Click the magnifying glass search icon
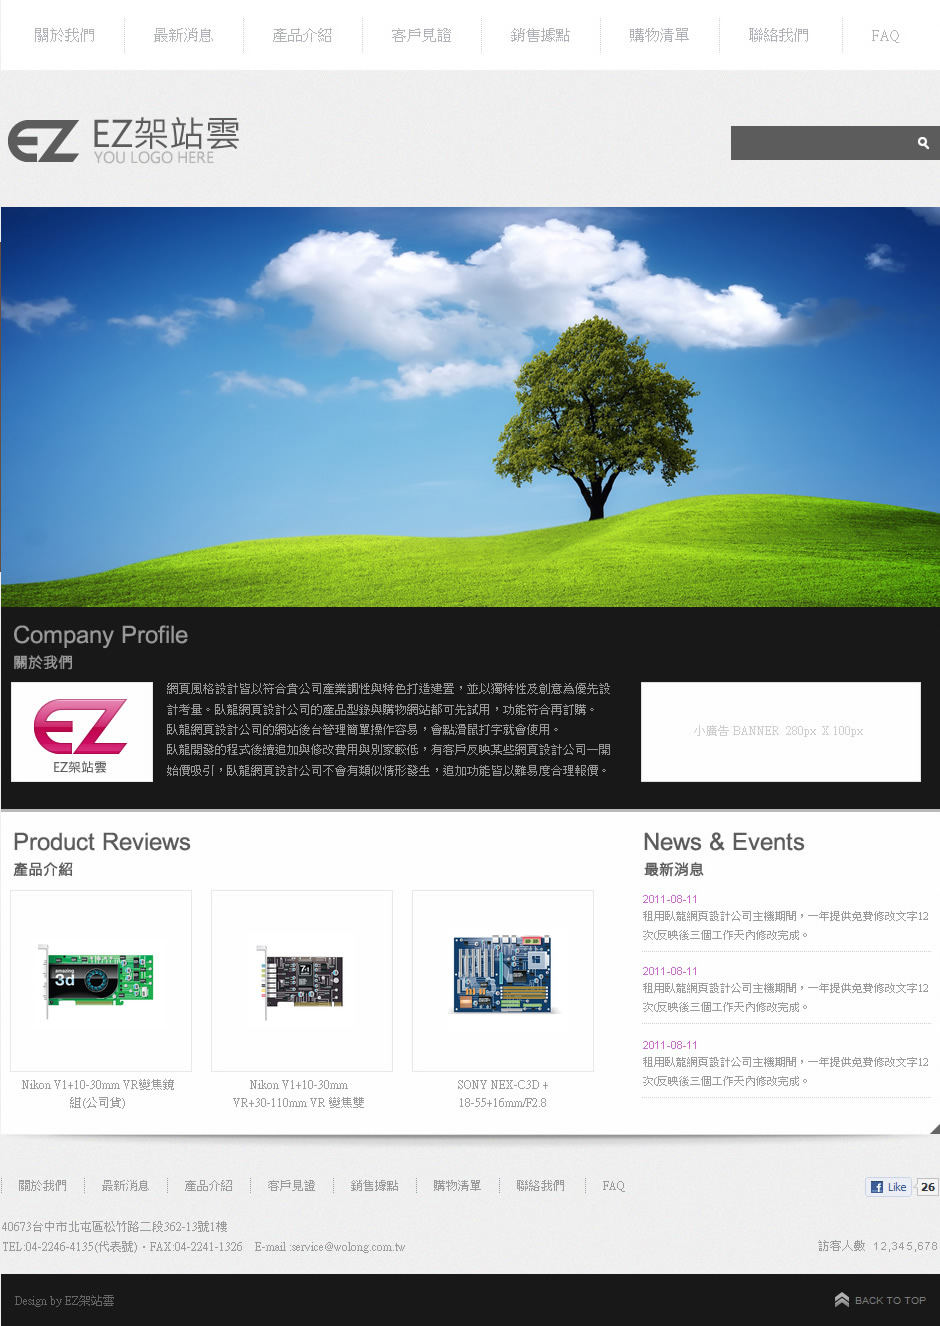Image resolution: width=940 pixels, height=1326 pixels. pyautogui.click(x=923, y=143)
